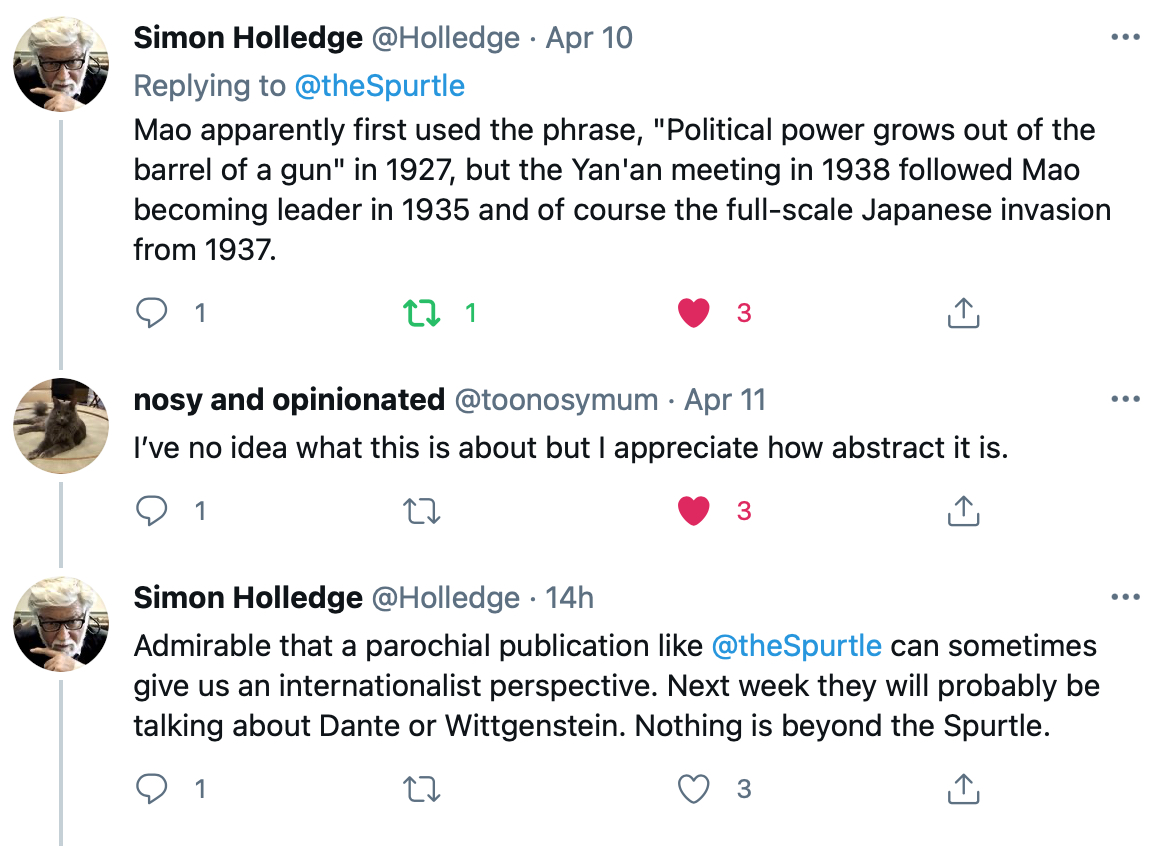Share the 14h Simon Holledge tweet
Viewport: 1176px width, 852px height.
(x=964, y=789)
